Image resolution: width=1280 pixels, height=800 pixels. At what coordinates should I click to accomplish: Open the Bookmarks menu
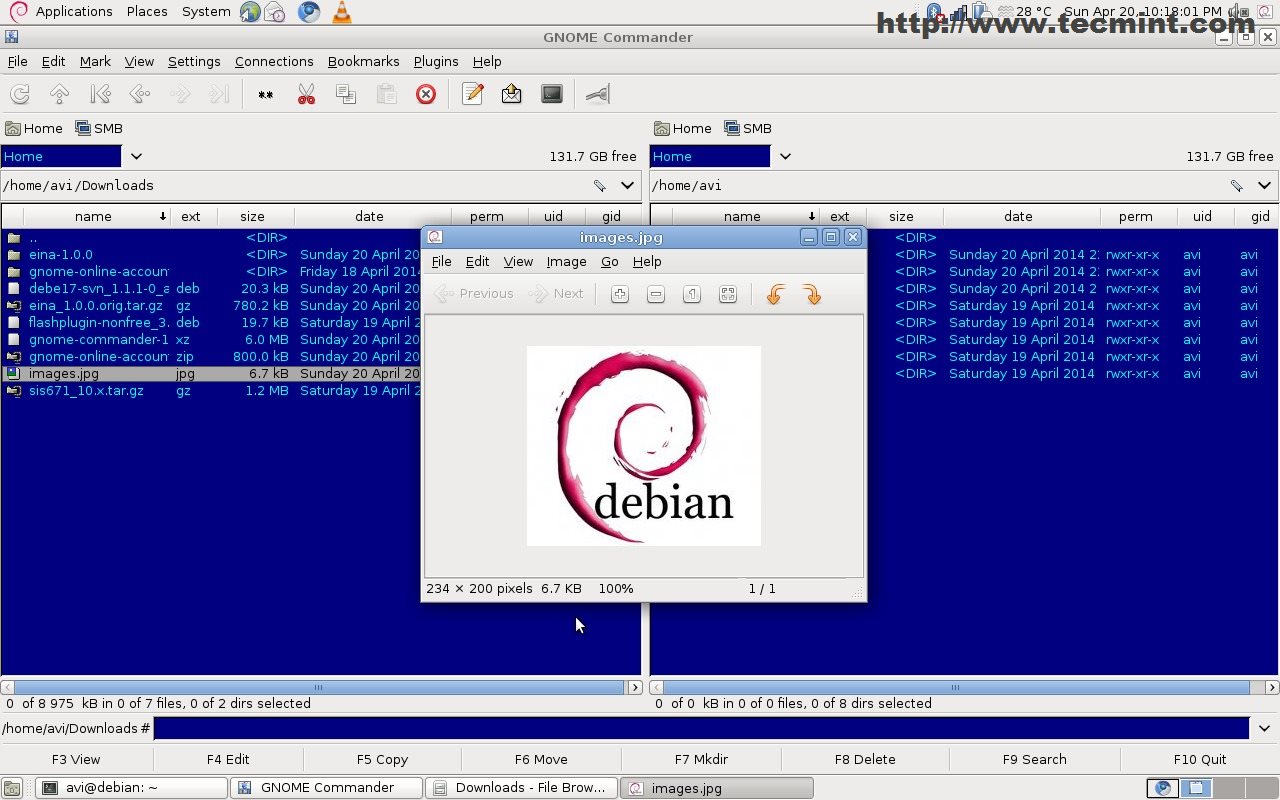363,61
